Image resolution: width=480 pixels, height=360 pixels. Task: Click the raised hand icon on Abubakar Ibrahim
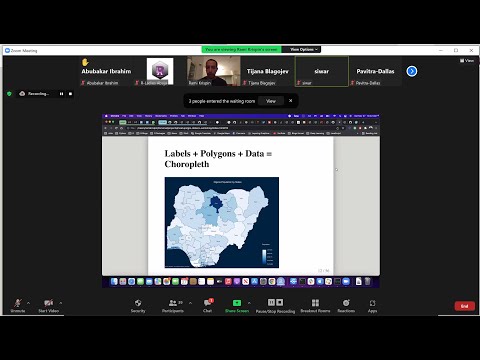tap(85, 62)
